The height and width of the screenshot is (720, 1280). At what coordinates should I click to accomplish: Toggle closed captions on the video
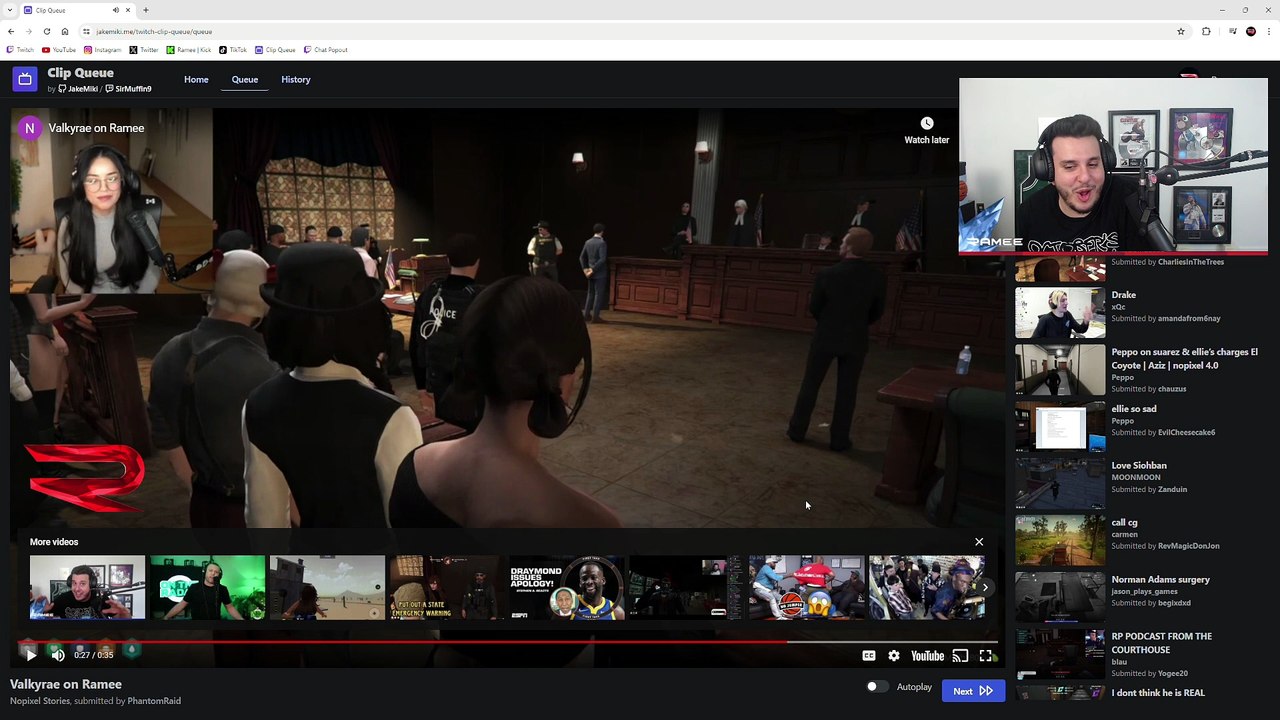(869, 656)
